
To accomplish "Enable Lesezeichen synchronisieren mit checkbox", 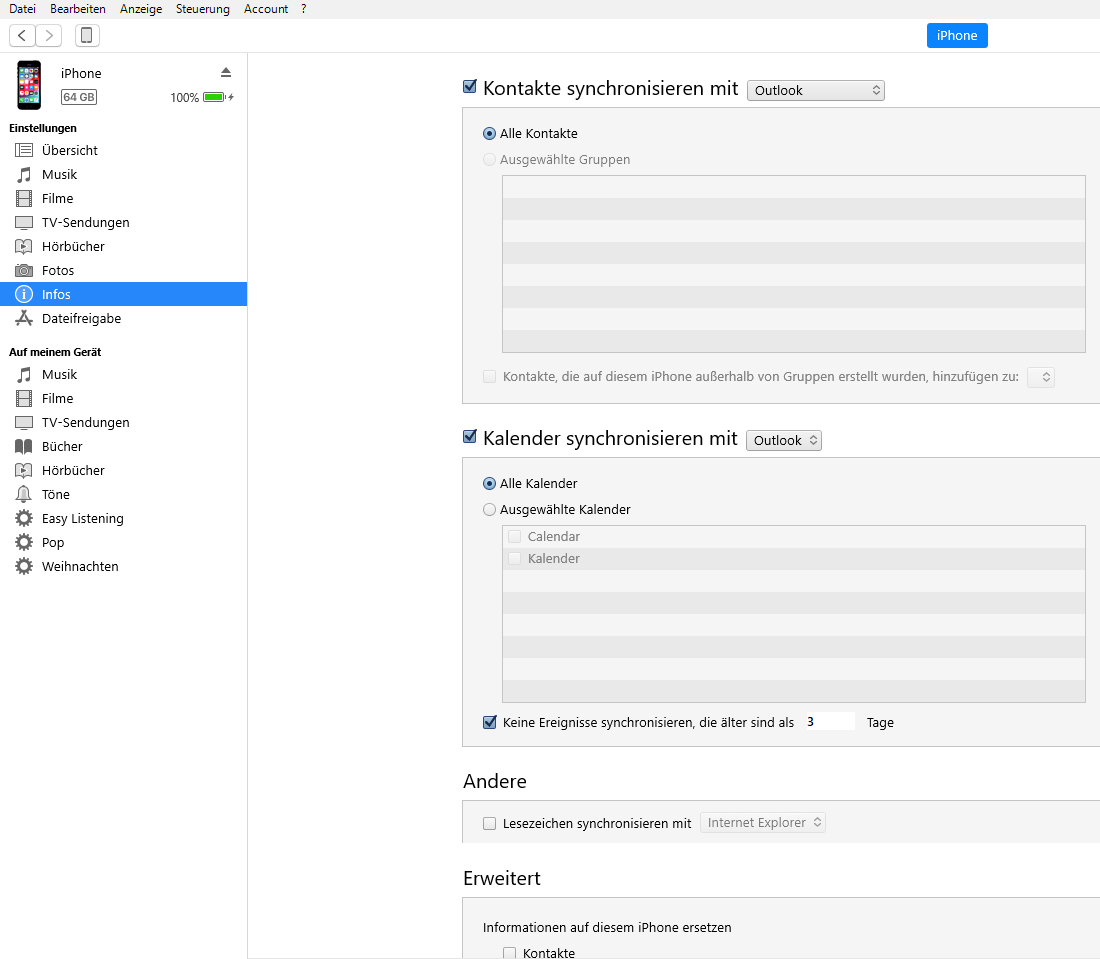I will pyautogui.click(x=490, y=824).
